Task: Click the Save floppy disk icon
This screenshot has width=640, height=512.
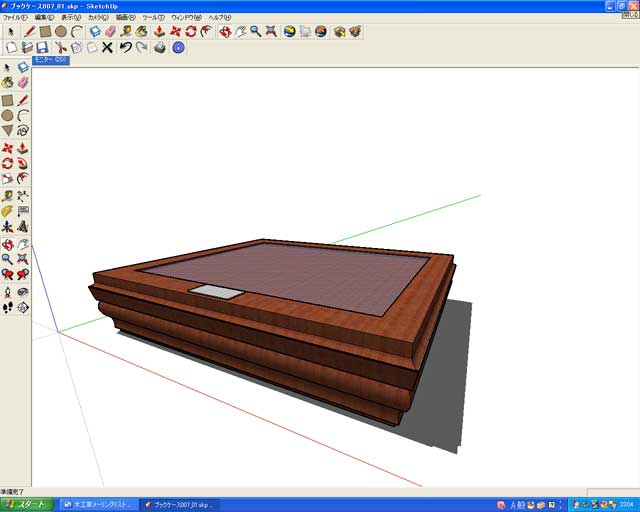Action: pos(42,47)
